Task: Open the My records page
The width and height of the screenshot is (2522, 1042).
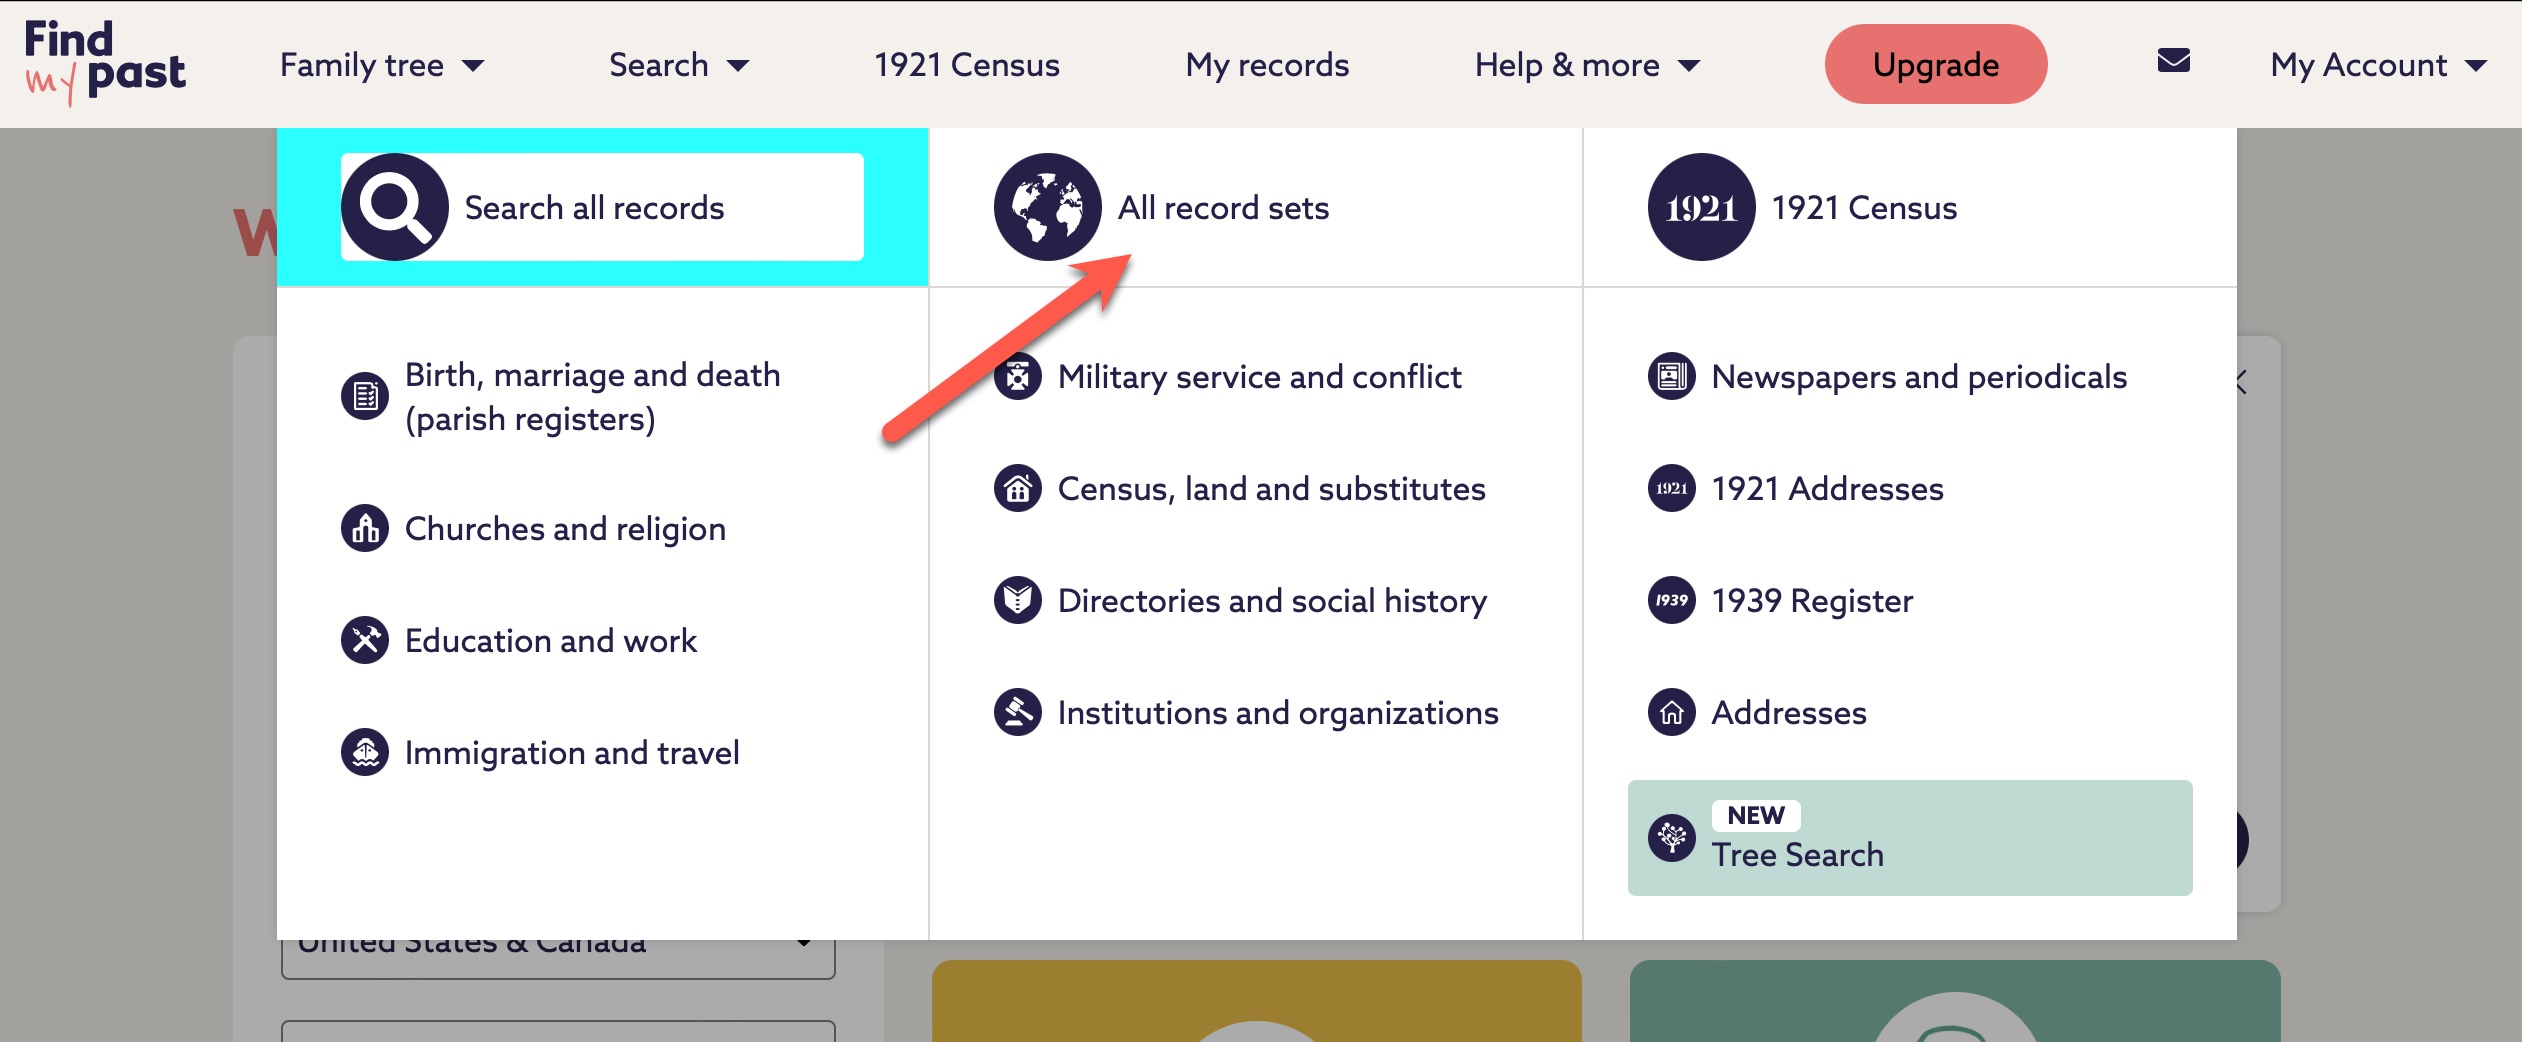Action: point(1265,64)
